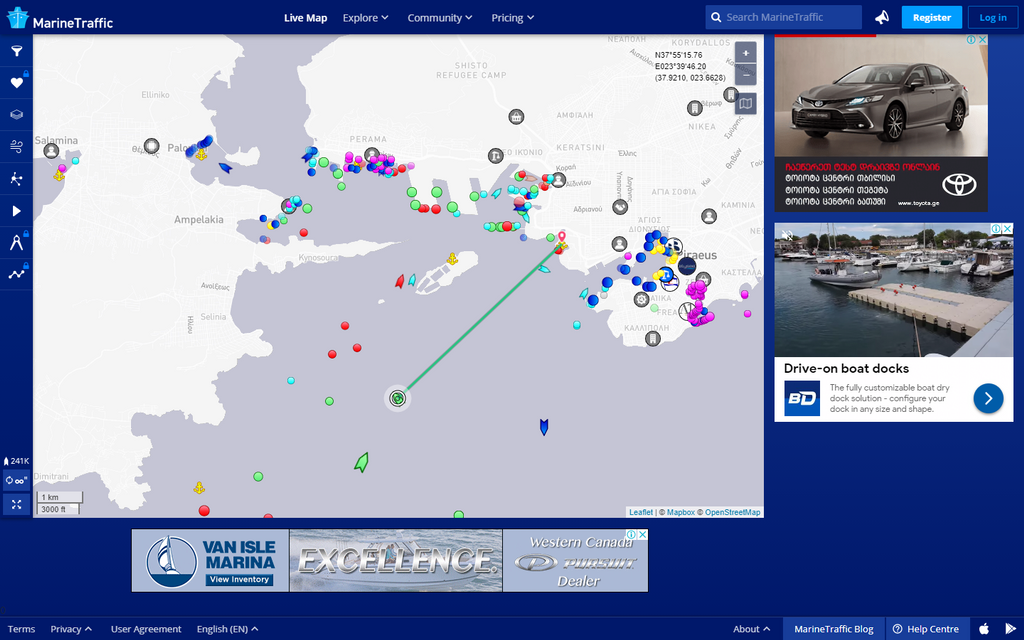Open the Leaflet attribution link
Image resolution: width=1024 pixels, height=640 pixels.
641,512
